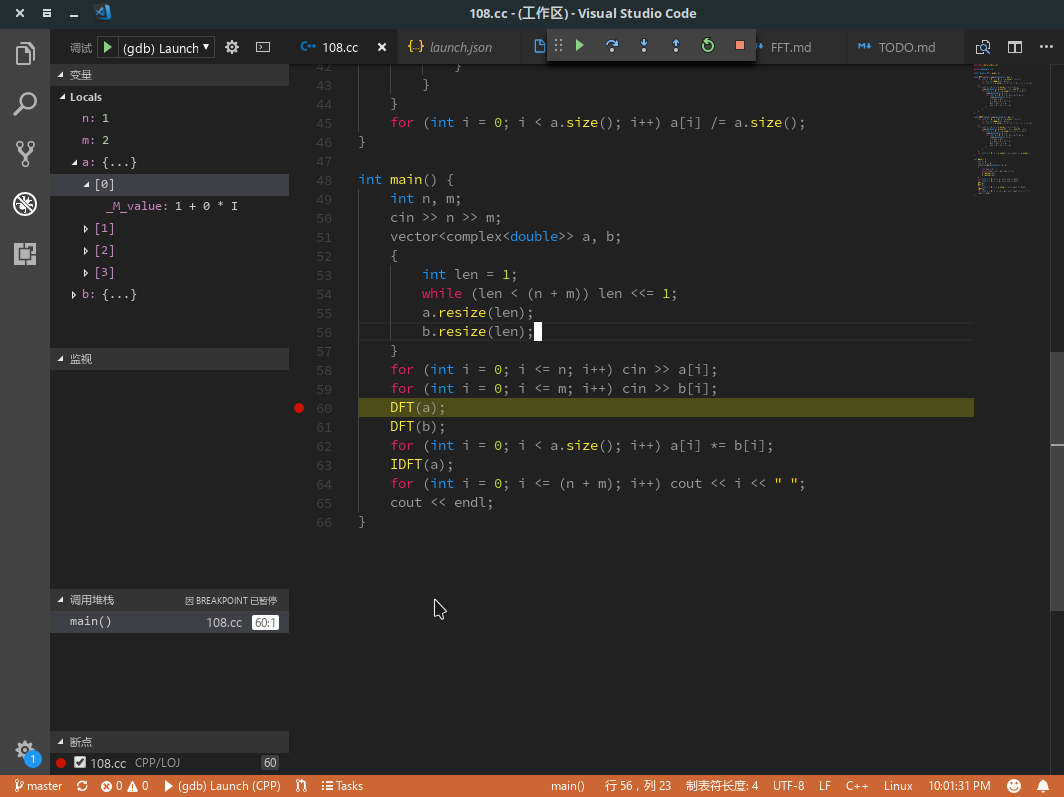The height and width of the screenshot is (797, 1064).
Task: Uncheck the 108.cc breakpoint checkbox
Action: 80,763
